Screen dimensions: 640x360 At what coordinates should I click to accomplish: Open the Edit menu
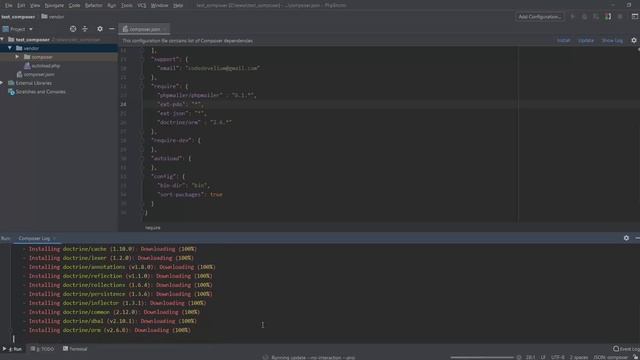pyautogui.click(x=21, y=5)
